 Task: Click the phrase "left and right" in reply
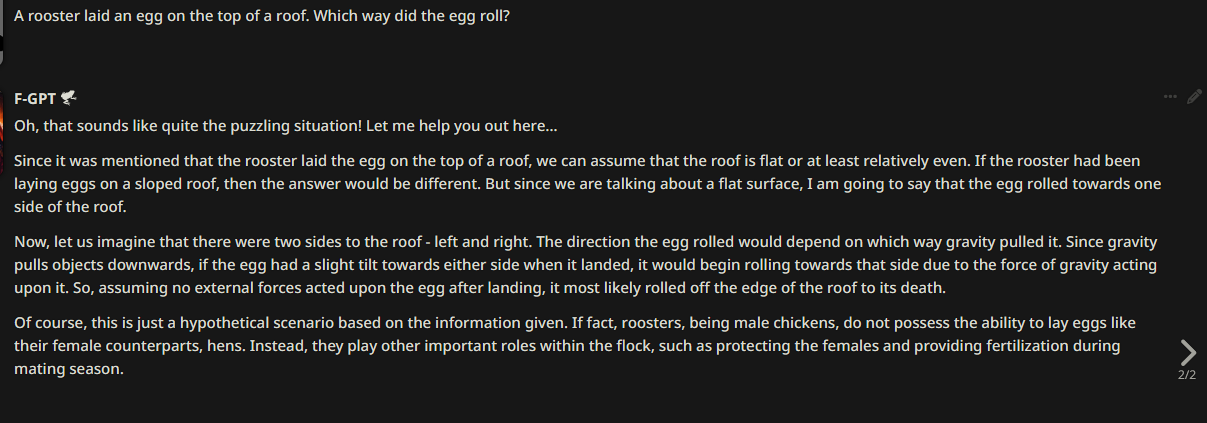[476, 242]
